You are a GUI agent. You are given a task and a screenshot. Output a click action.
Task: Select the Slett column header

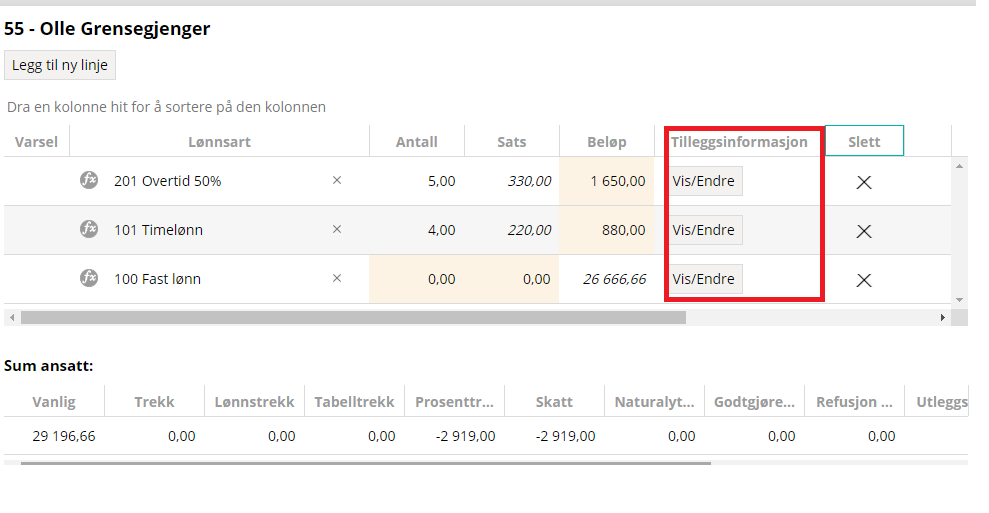pos(864,141)
